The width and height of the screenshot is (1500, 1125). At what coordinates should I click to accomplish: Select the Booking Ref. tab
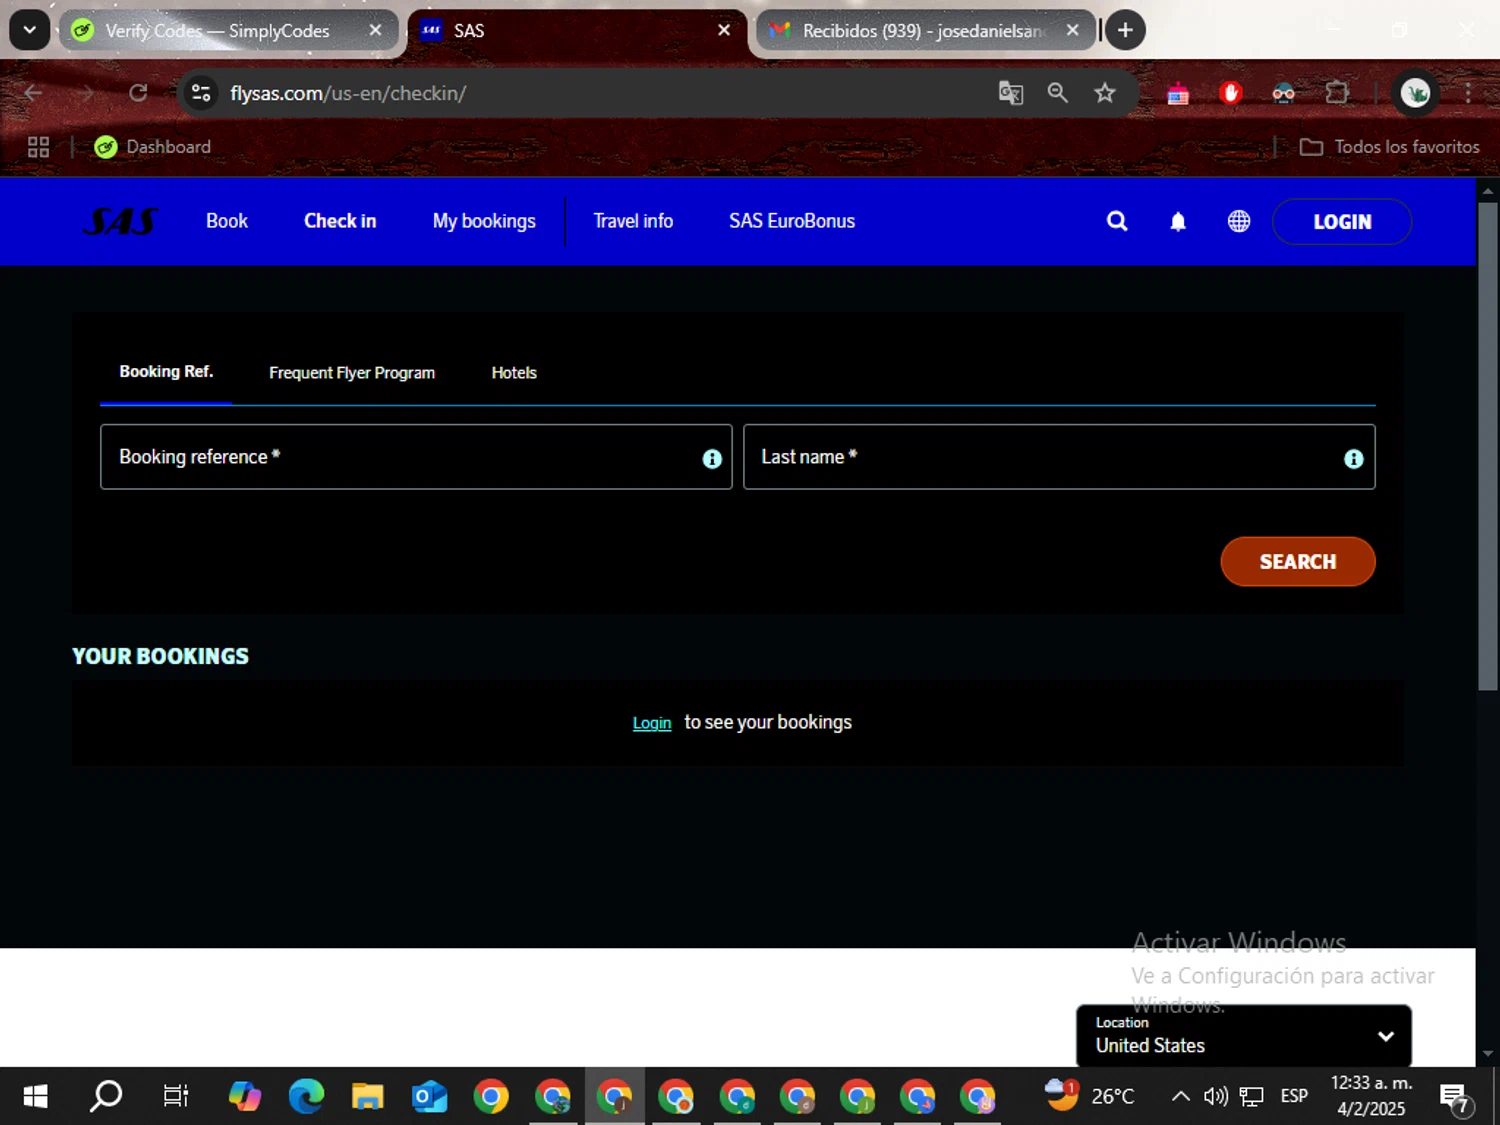tap(166, 372)
